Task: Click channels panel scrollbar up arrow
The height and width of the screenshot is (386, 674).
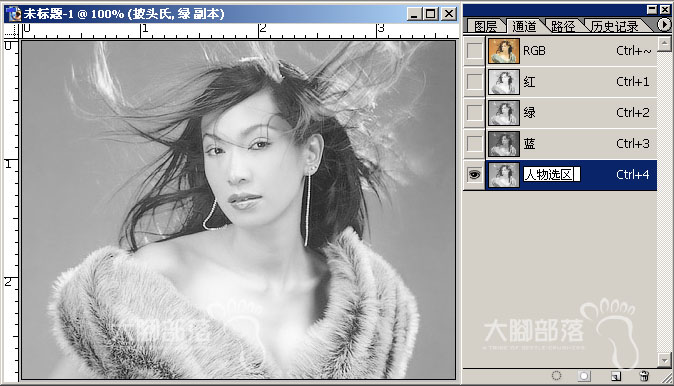Action: 664,43
